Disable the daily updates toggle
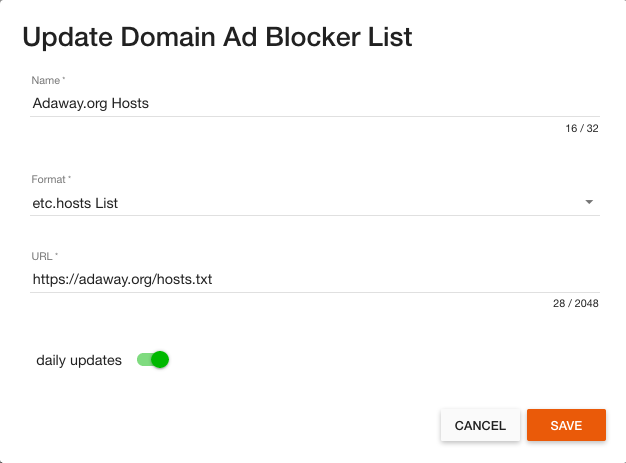 tap(153, 360)
